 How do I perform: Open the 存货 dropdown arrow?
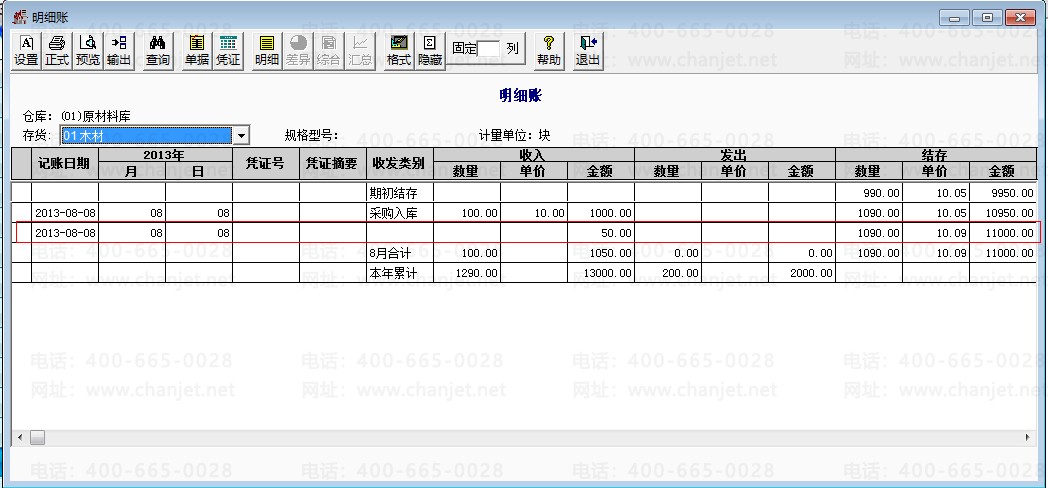(241, 136)
